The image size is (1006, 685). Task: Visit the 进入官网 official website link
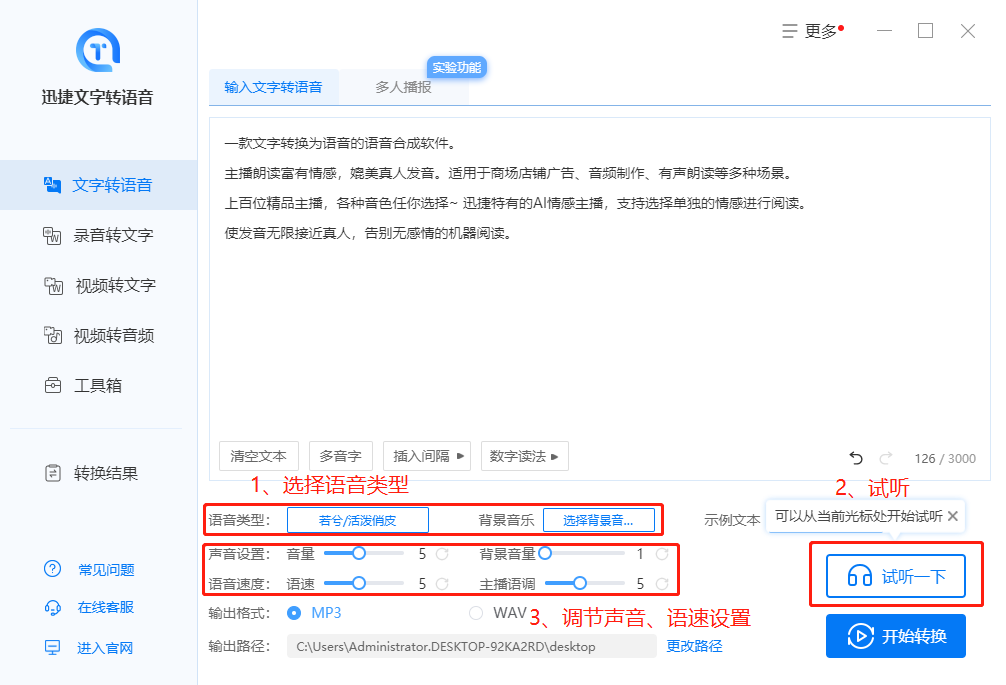[105, 648]
